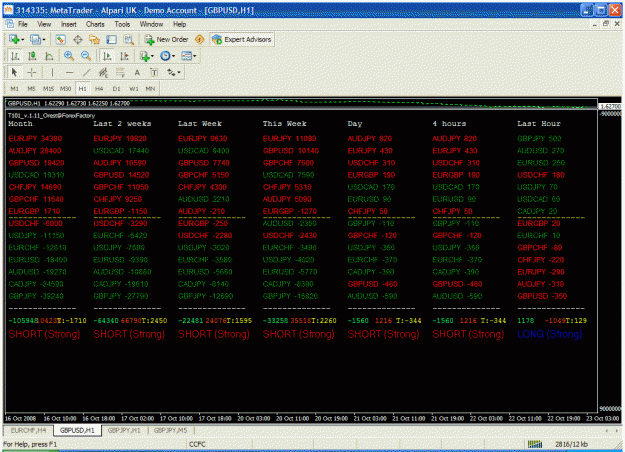Toggle chart Auto Scroll

click(107, 56)
